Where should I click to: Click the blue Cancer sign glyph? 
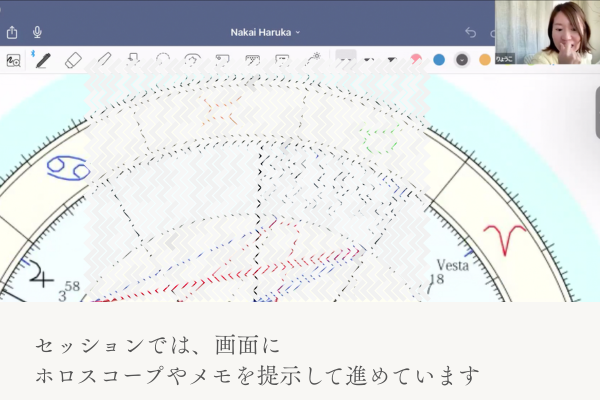[68, 168]
